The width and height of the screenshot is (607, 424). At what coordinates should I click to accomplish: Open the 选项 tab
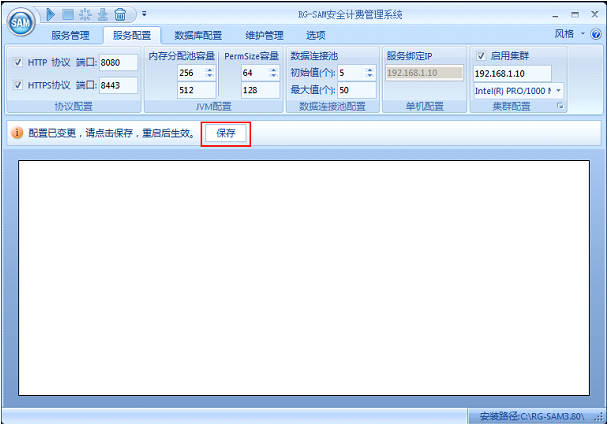[x=316, y=36]
